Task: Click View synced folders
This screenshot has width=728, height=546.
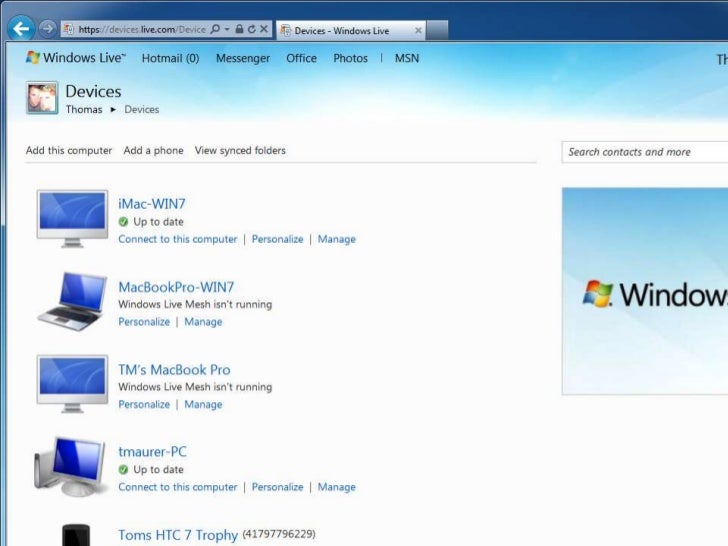Action: [x=240, y=150]
